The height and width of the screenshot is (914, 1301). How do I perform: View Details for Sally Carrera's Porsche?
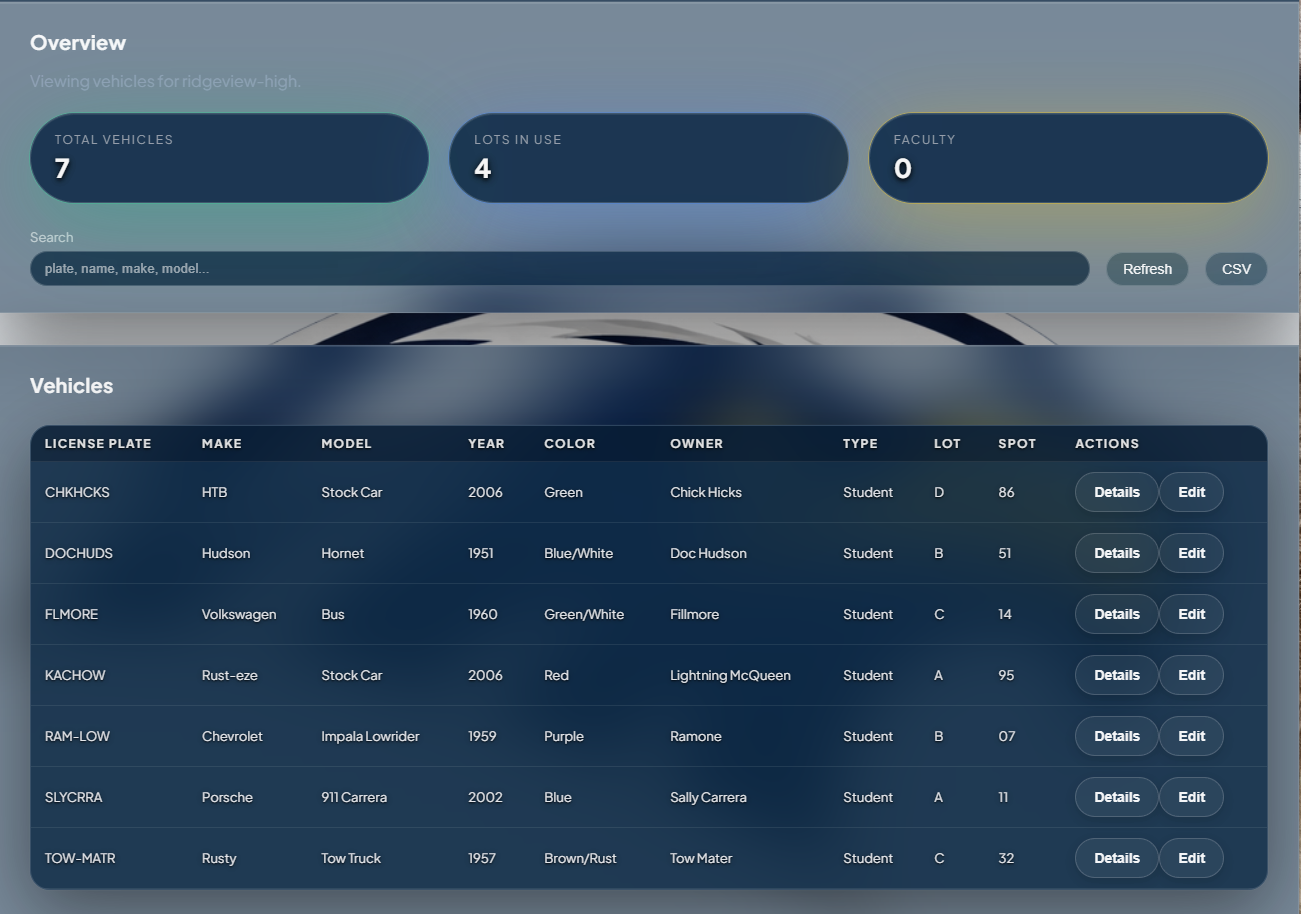coord(1116,797)
